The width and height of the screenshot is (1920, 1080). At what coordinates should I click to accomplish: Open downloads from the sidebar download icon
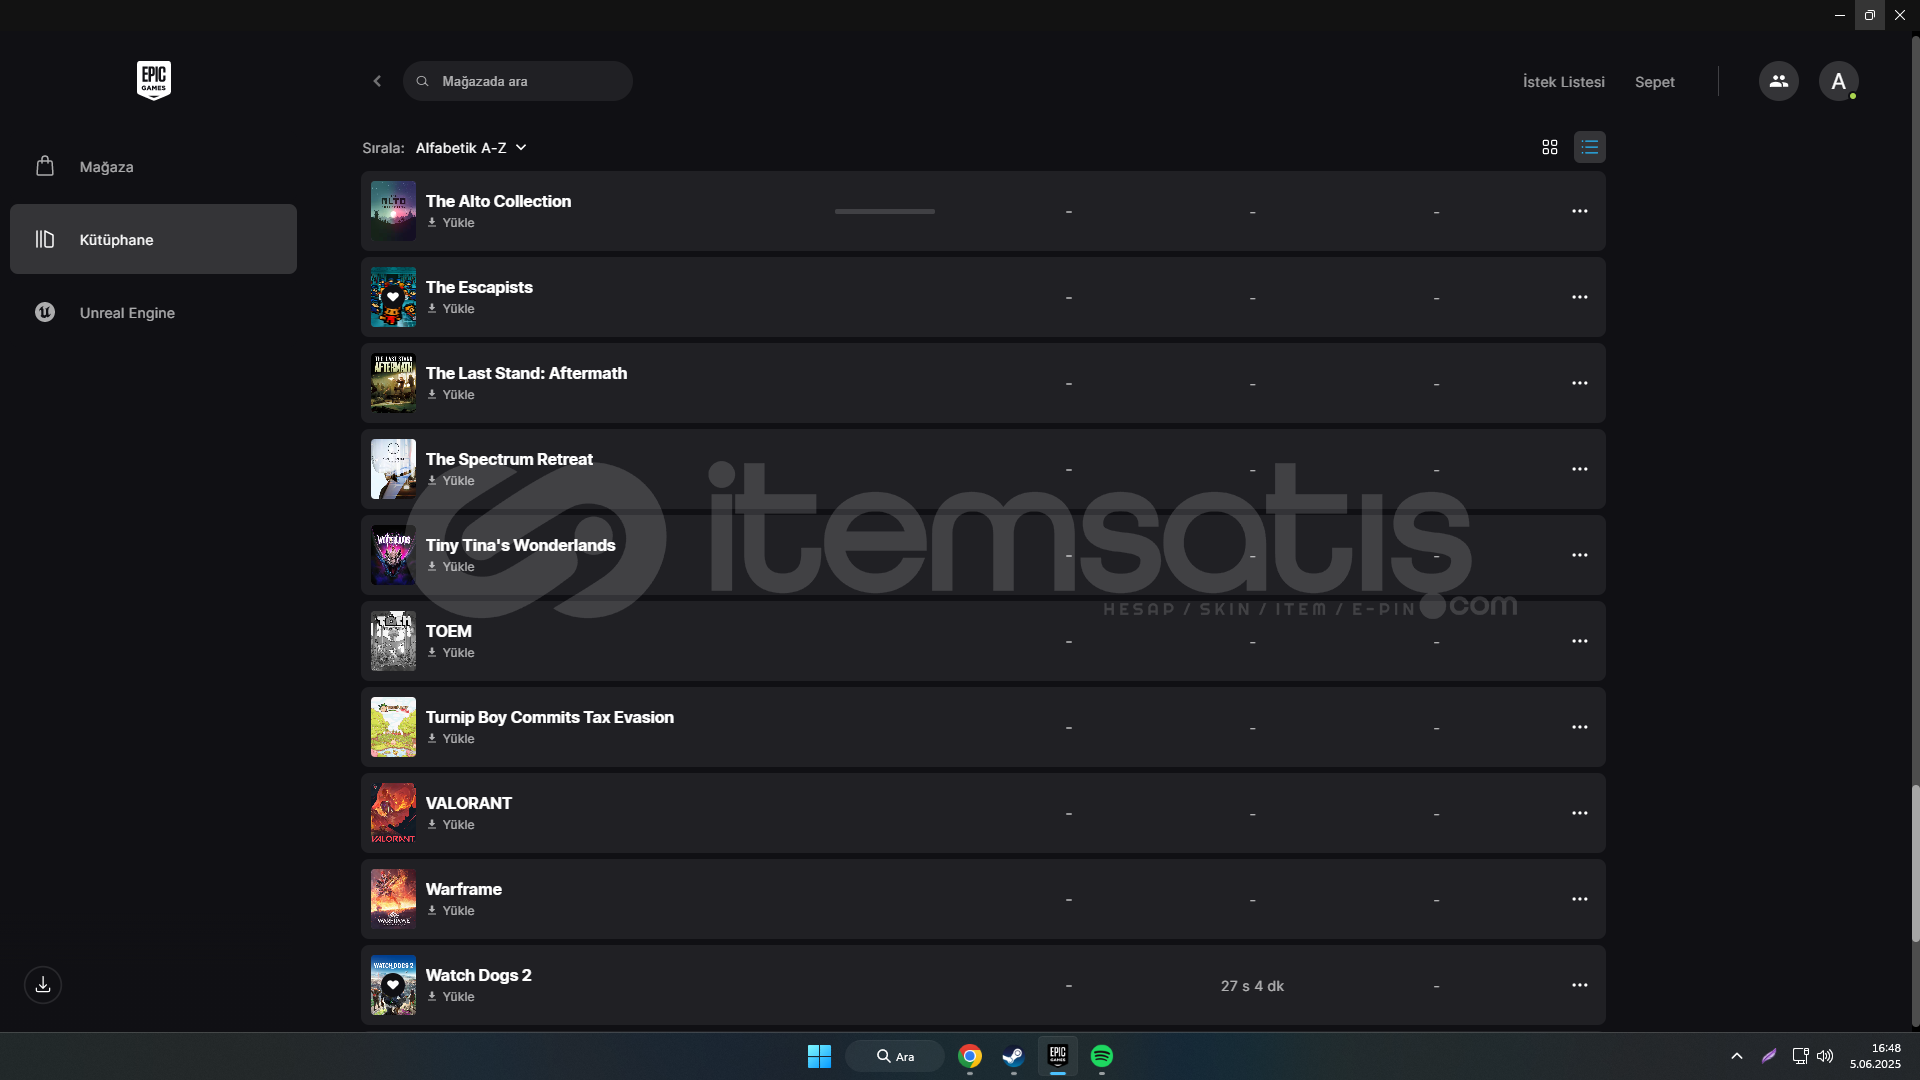tap(43, 985)
